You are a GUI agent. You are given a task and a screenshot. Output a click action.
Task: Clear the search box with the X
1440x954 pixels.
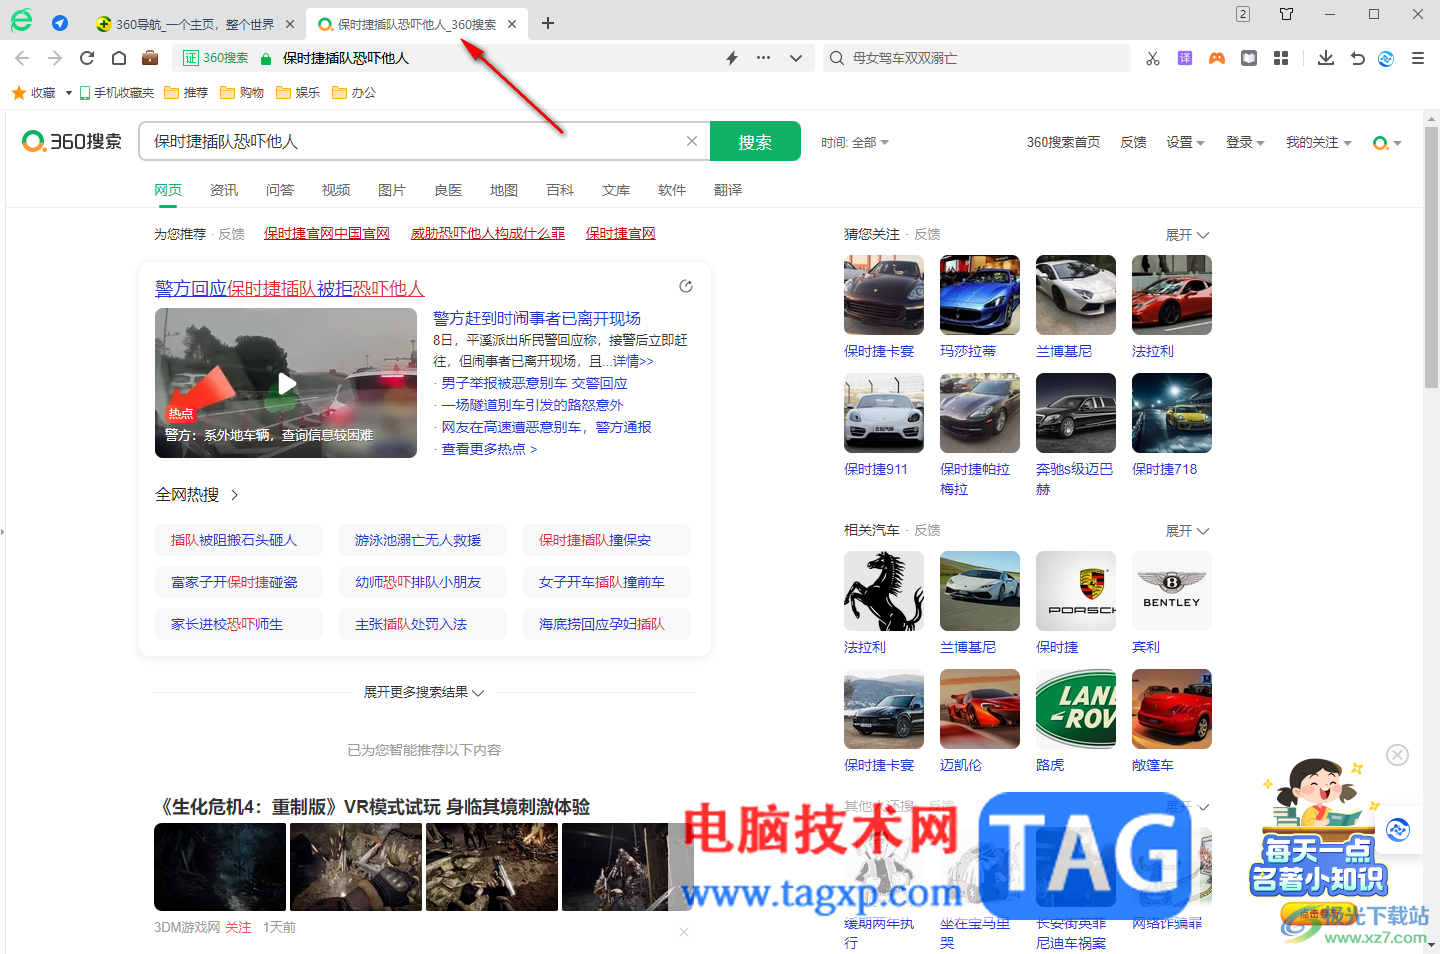click(692, 141)
